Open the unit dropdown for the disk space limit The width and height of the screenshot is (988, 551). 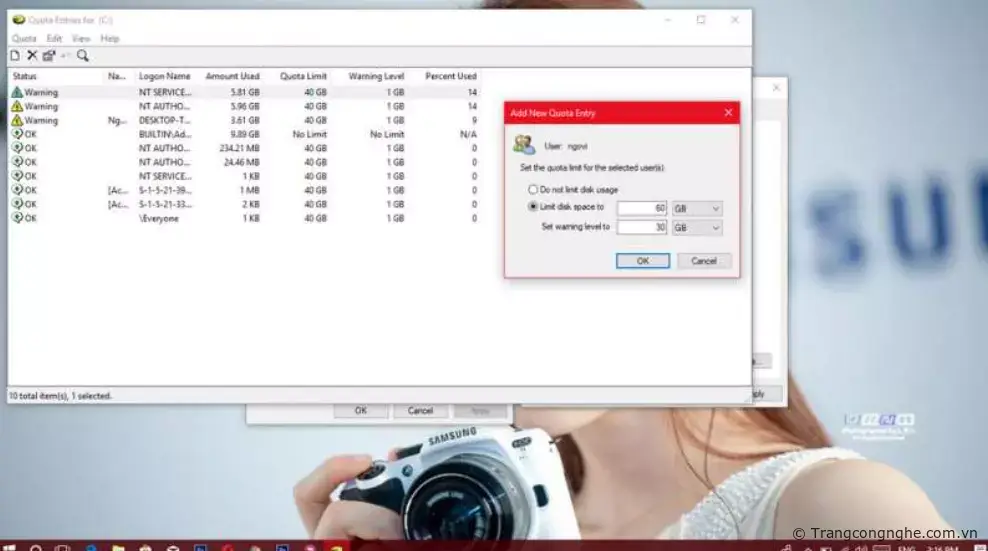coord(697,208)
